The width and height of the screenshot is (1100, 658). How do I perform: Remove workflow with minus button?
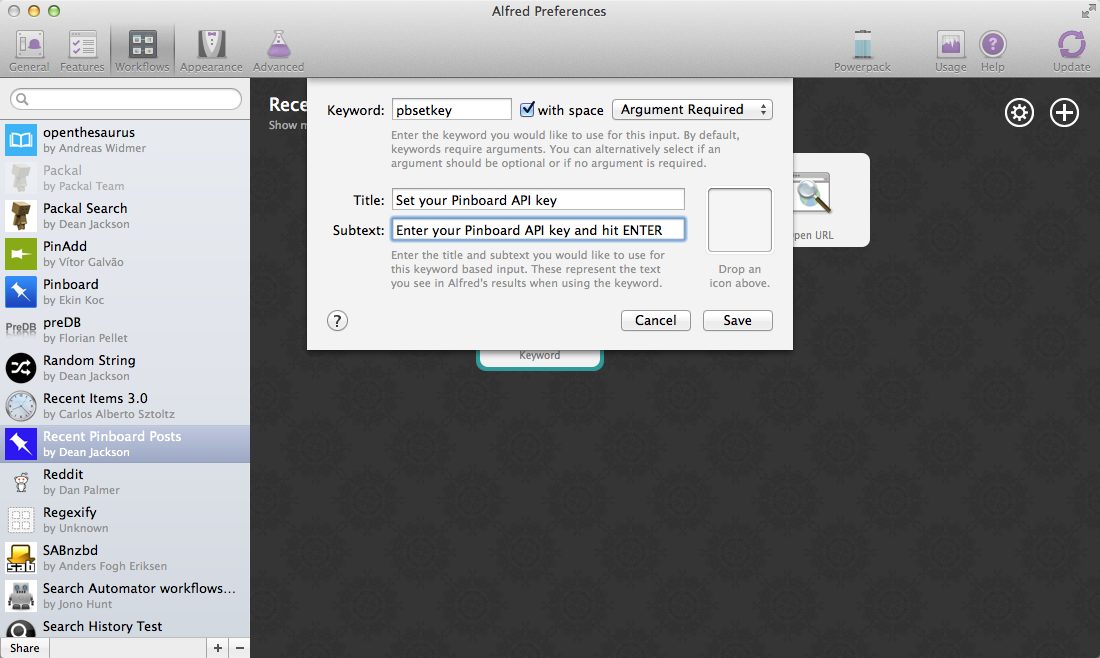pyautogui.click(x=239, y=647)
